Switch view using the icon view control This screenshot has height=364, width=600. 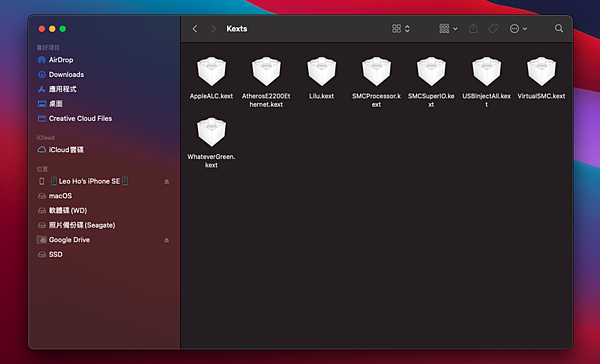[401, 29]
